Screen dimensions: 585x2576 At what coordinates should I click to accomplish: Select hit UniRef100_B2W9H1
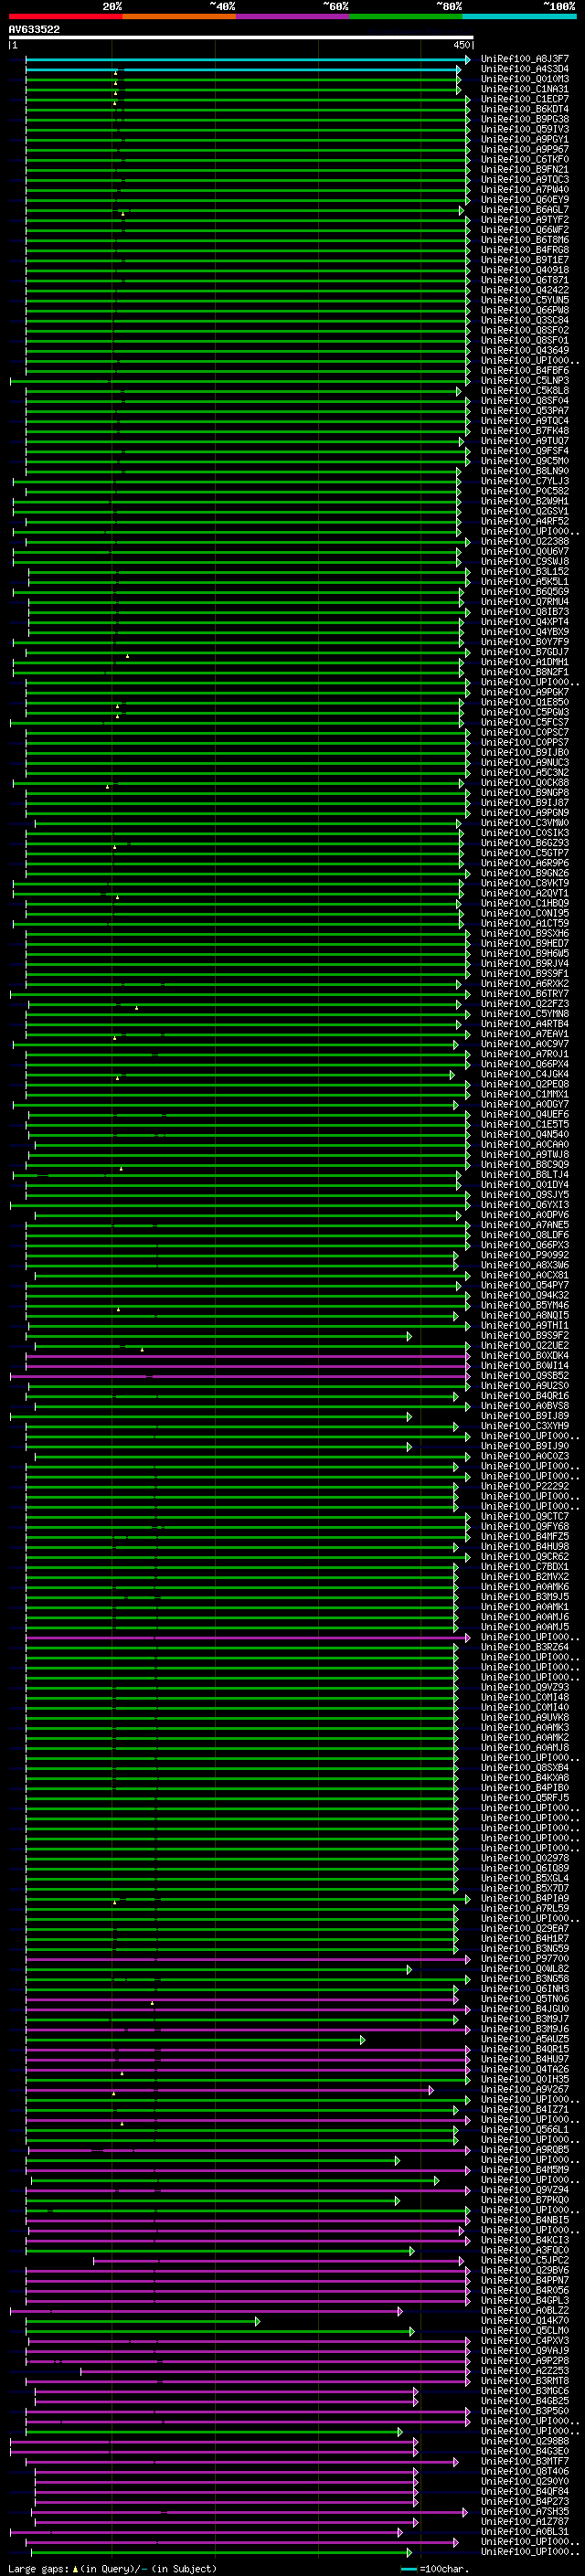click(525, 501)
